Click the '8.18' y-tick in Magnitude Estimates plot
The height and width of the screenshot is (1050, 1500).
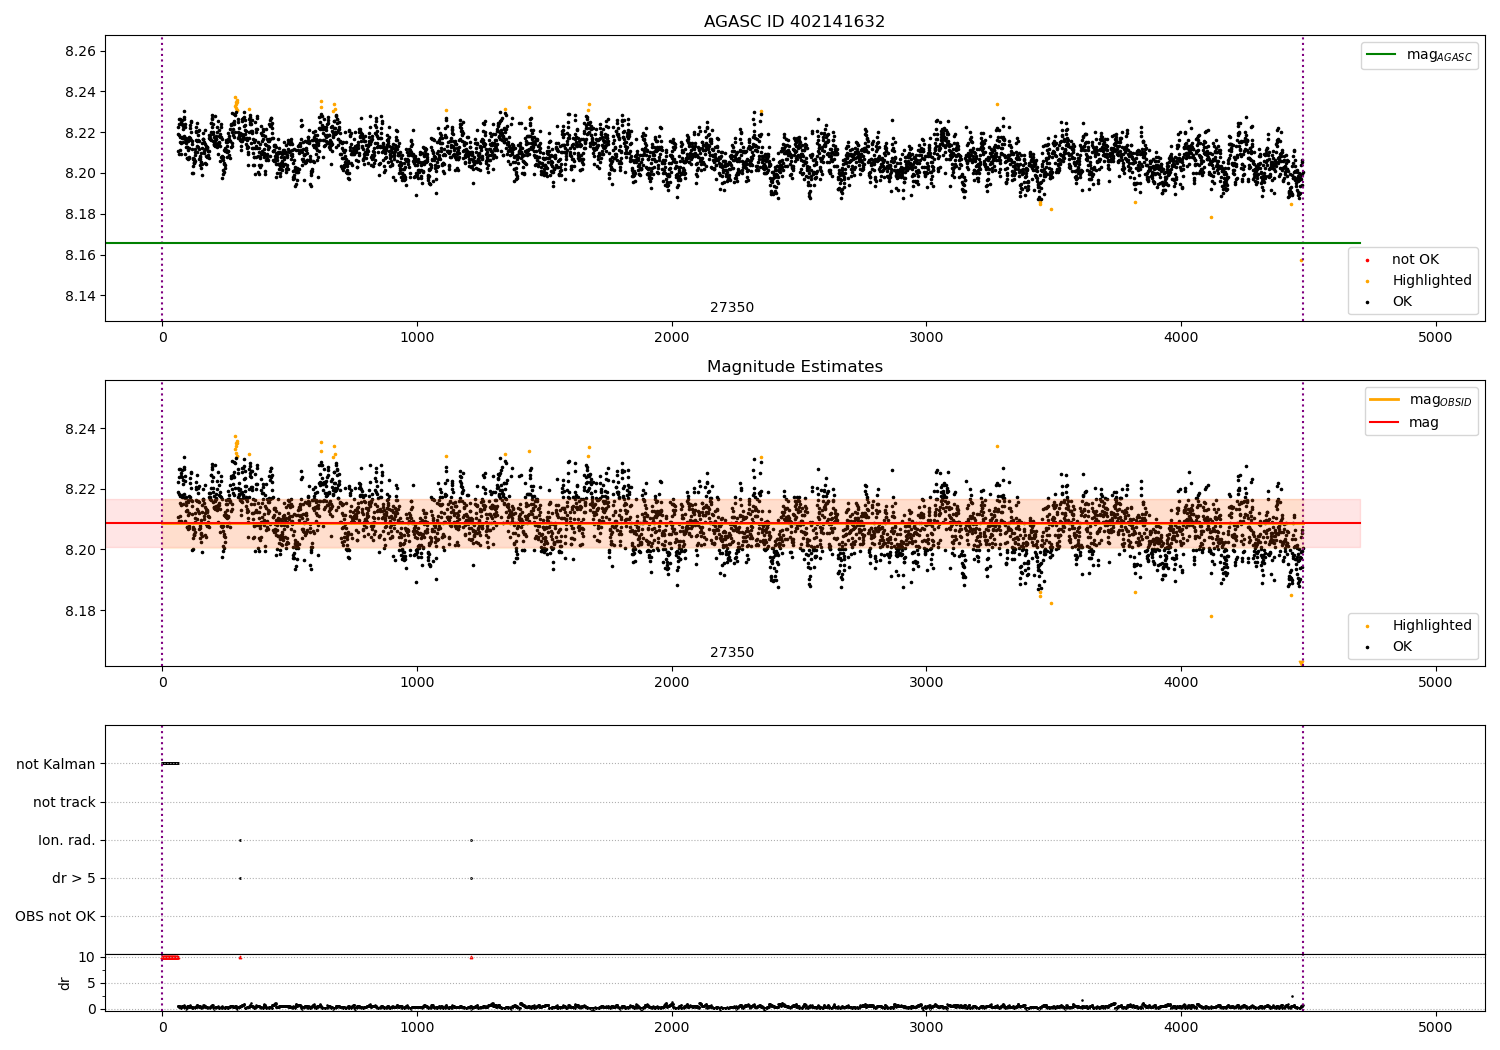[79, 611]
